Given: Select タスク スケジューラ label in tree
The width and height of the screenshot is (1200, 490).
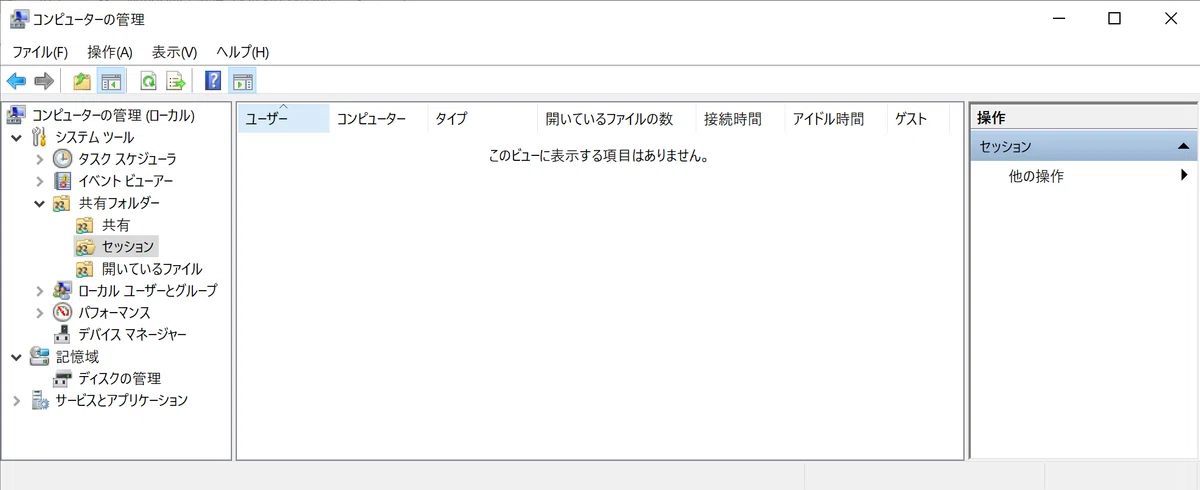Looking at the screenshot, I should click(x=128, y=159).
